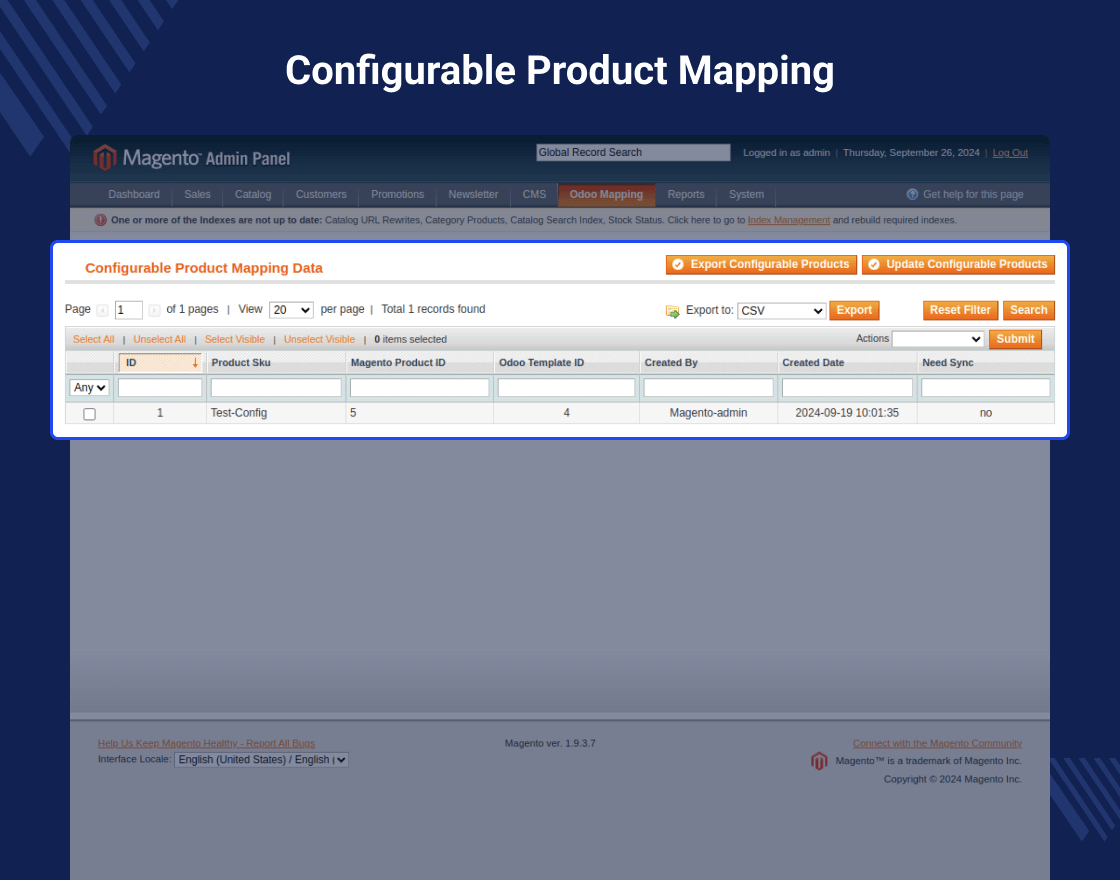Sort by Odoo Template ID column header

[x=541, y=363]
